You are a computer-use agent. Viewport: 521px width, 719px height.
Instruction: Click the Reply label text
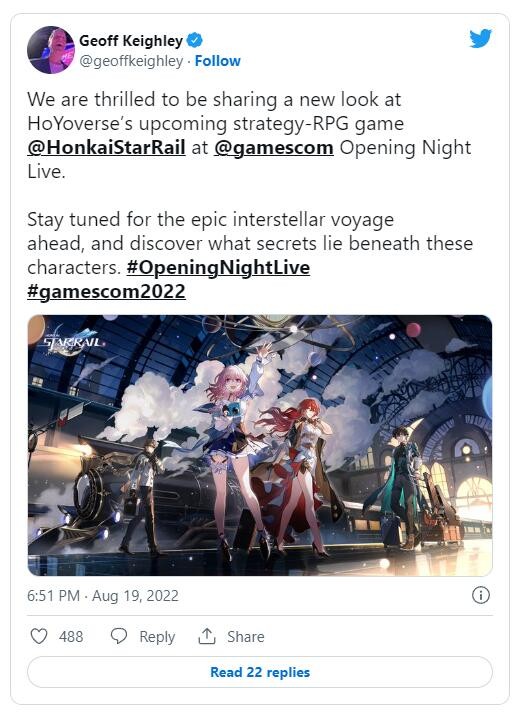pyautogui.click(x=157, y=637)
